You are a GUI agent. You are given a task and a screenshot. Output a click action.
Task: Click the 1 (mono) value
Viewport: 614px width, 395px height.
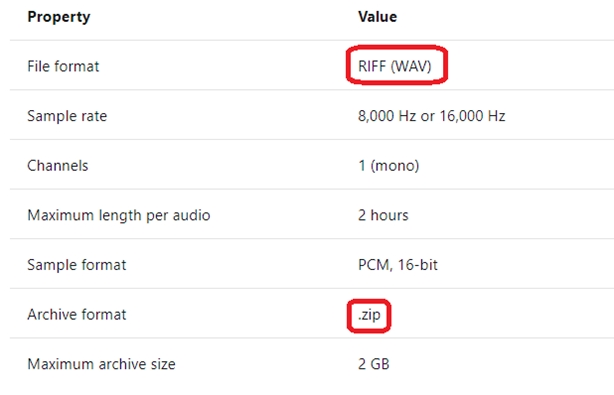coord(388,166)
